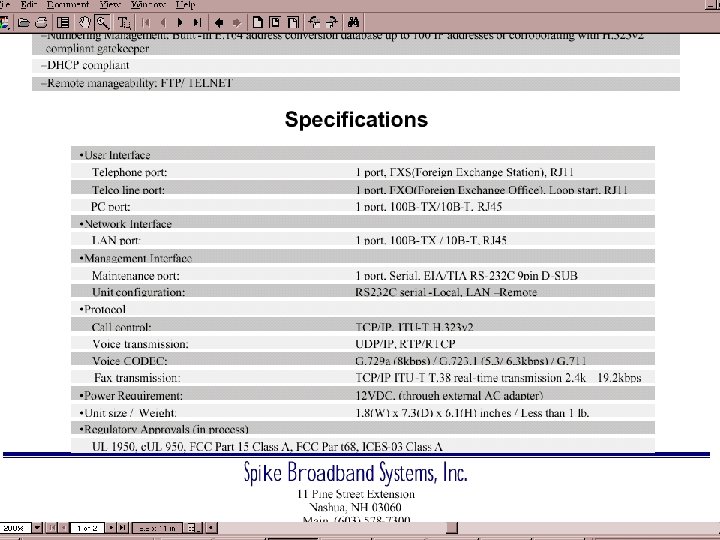Open the Help menu
Viewport: 720px width, 540px height.
pos(186,5)
